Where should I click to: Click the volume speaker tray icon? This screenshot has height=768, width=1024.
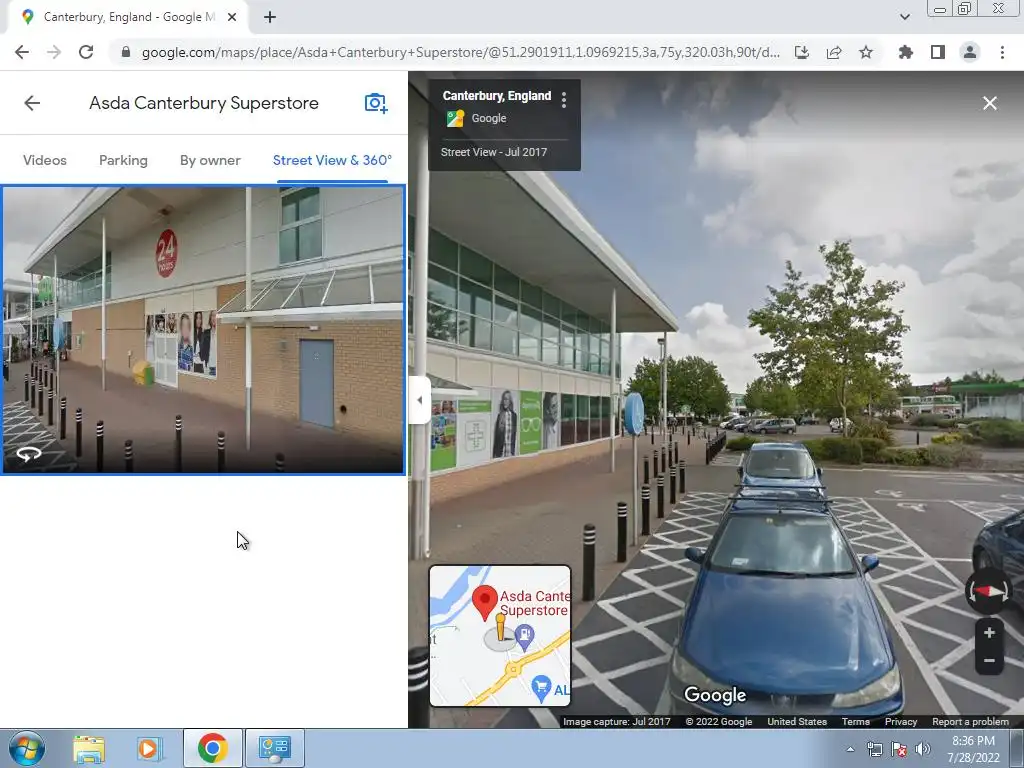coord(922,749)
